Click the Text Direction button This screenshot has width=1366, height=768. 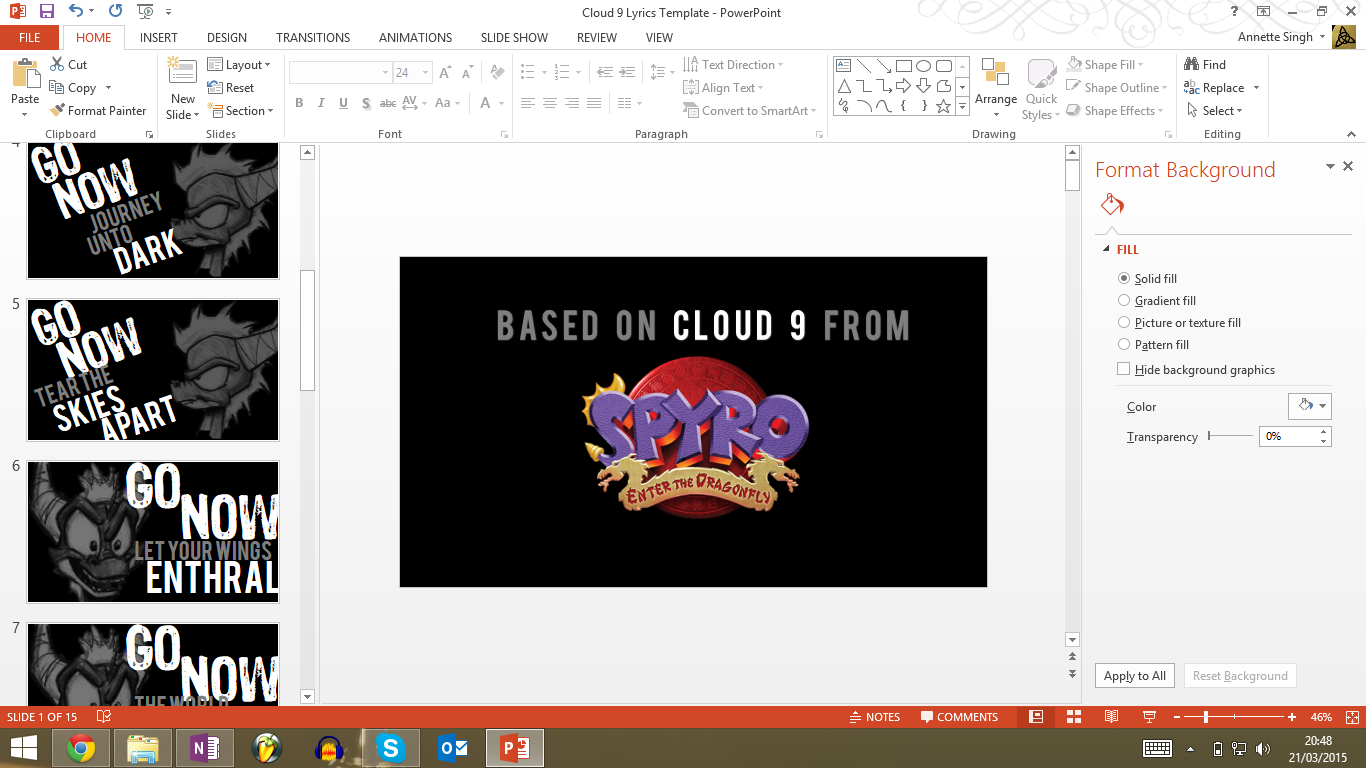(733, 64)
